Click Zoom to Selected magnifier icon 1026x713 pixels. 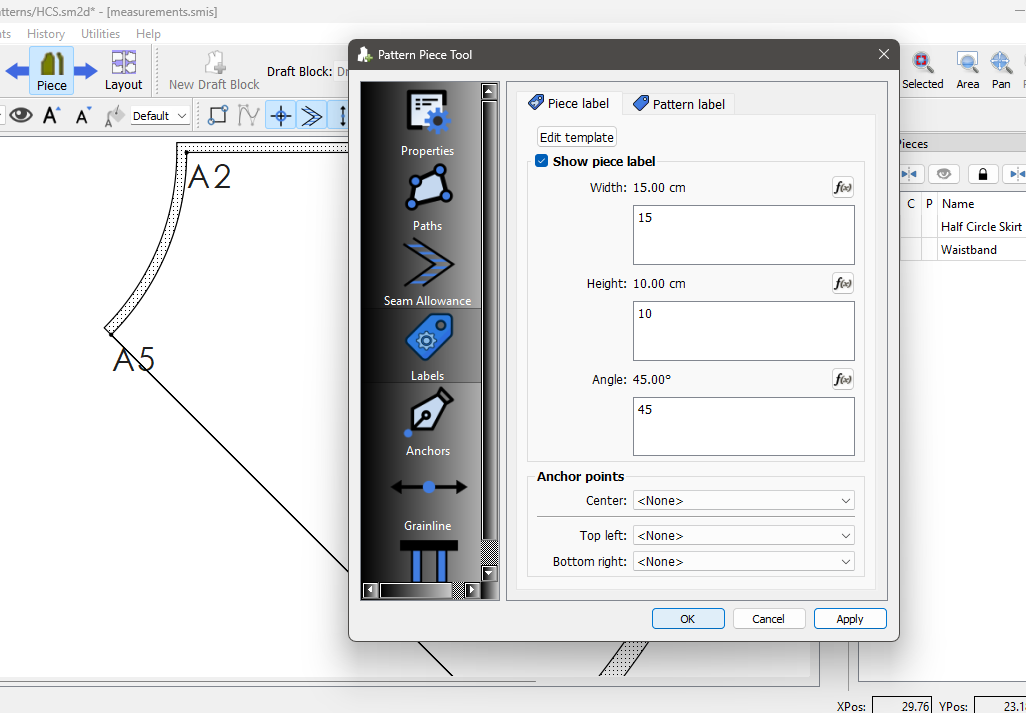pos(922,70)
